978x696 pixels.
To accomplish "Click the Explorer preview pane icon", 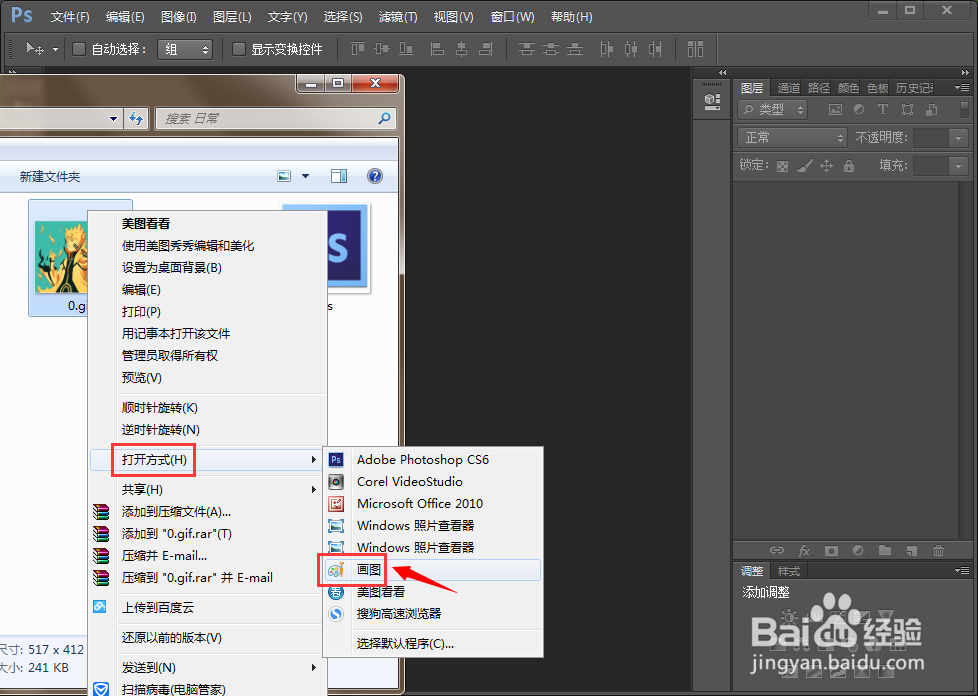I will point(339,176).
